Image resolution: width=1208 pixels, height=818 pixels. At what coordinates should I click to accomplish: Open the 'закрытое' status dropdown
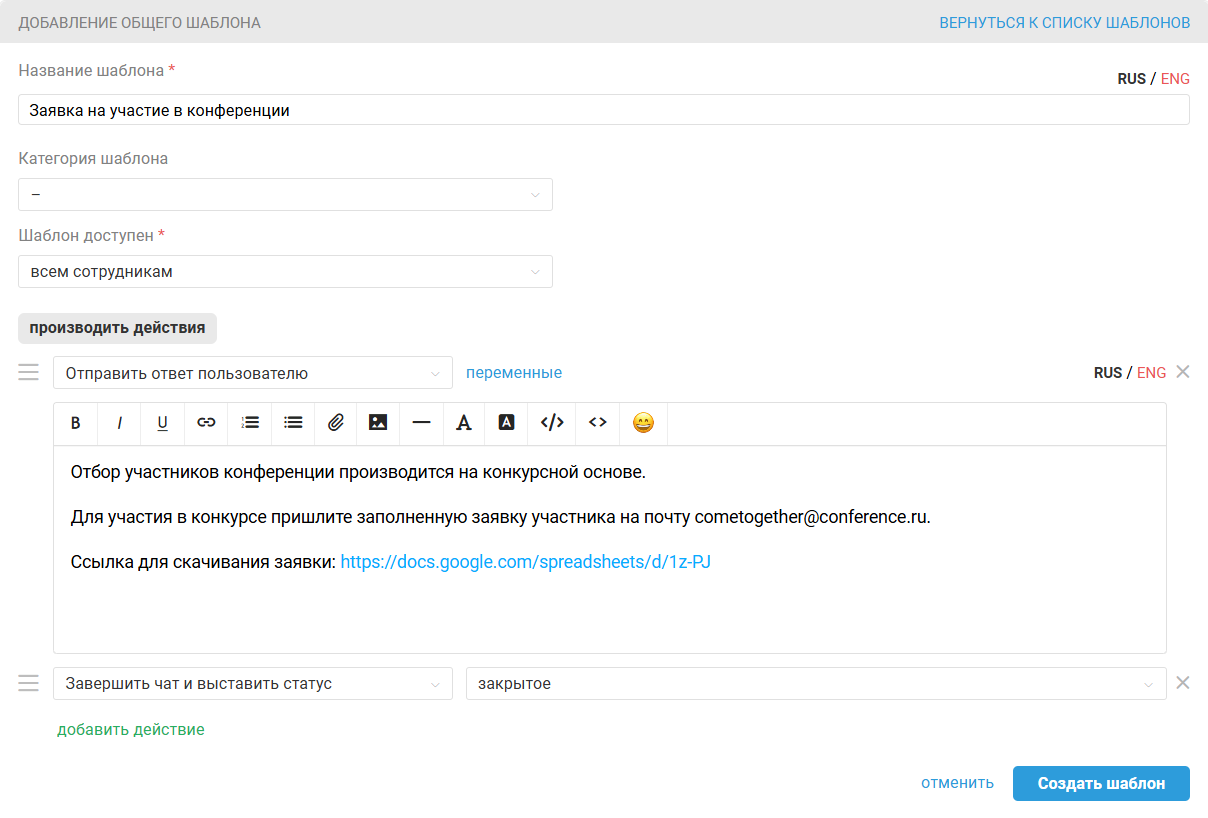click(816, 684)
